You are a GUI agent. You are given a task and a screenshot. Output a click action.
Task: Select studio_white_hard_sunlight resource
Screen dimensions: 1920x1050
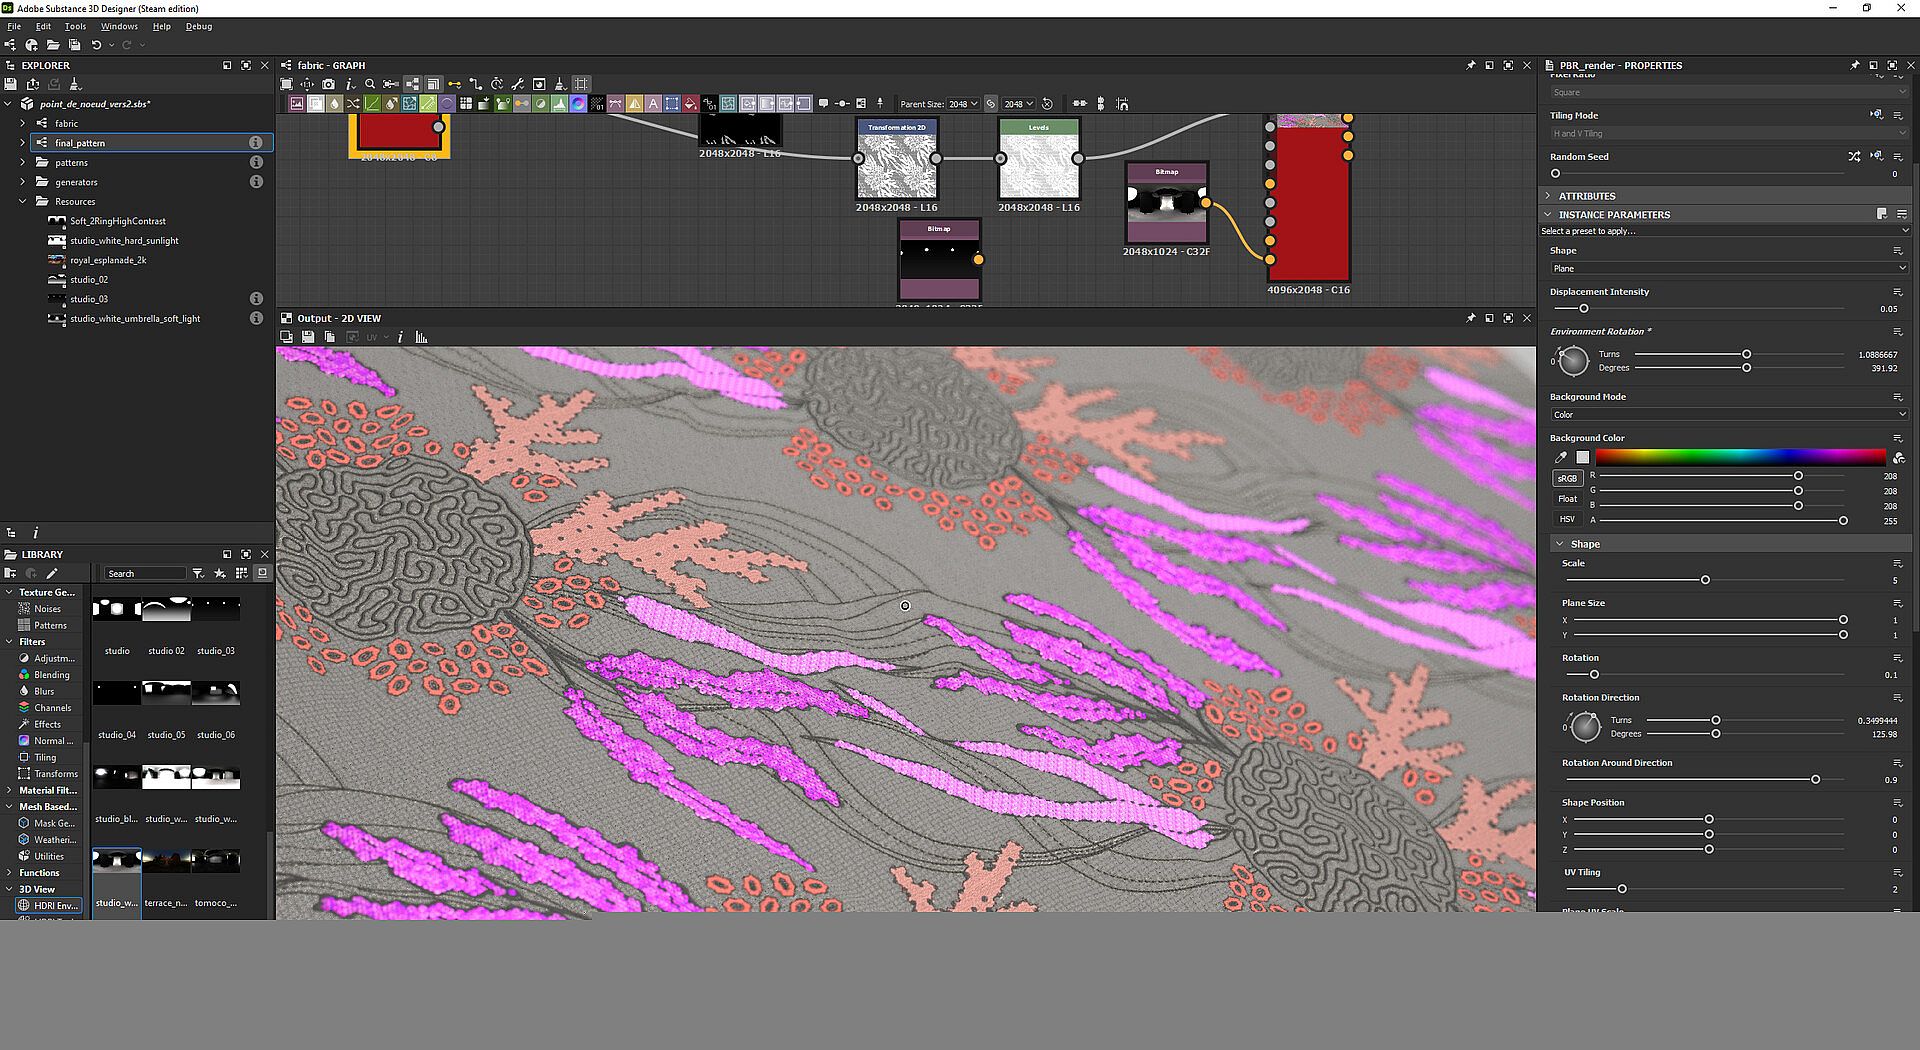[124, 241]
